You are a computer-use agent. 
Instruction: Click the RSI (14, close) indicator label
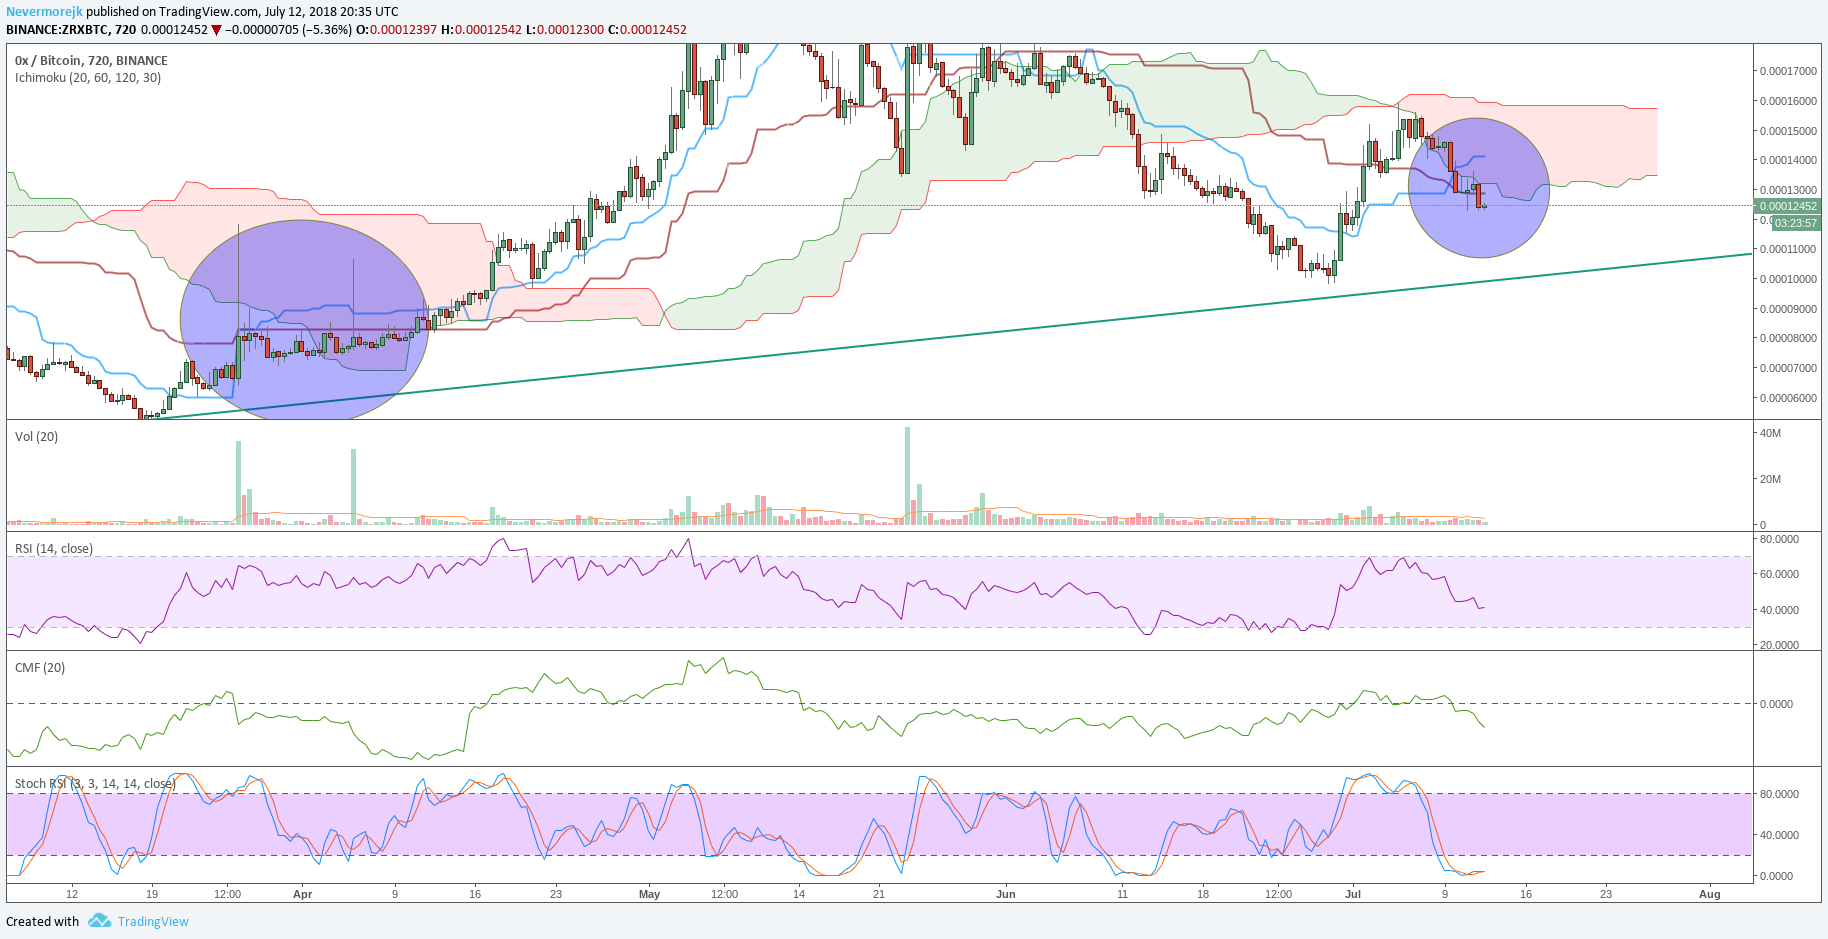[54, 549]
